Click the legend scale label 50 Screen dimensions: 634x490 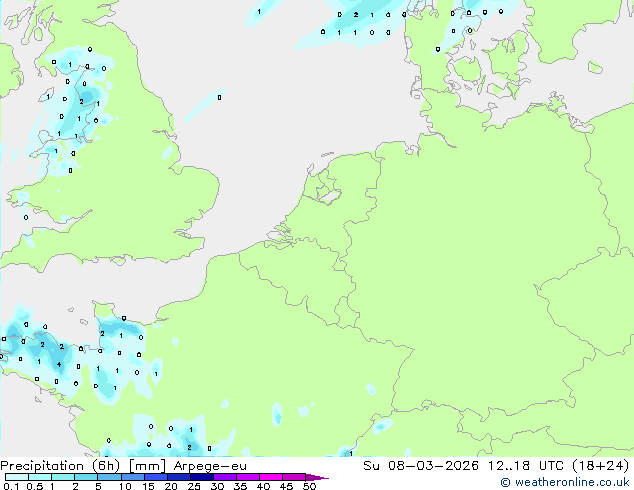310,486
